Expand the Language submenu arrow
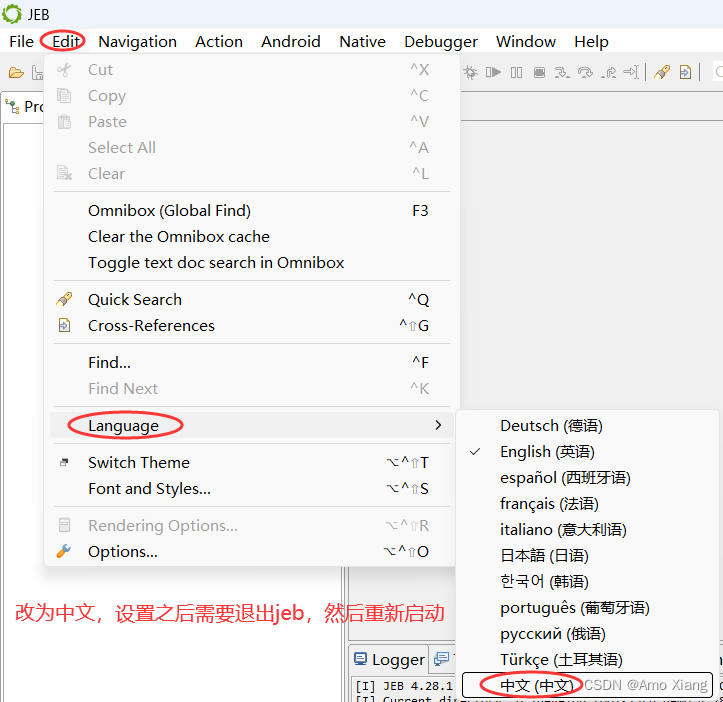 pyautogui.click(x=438, y=425)
